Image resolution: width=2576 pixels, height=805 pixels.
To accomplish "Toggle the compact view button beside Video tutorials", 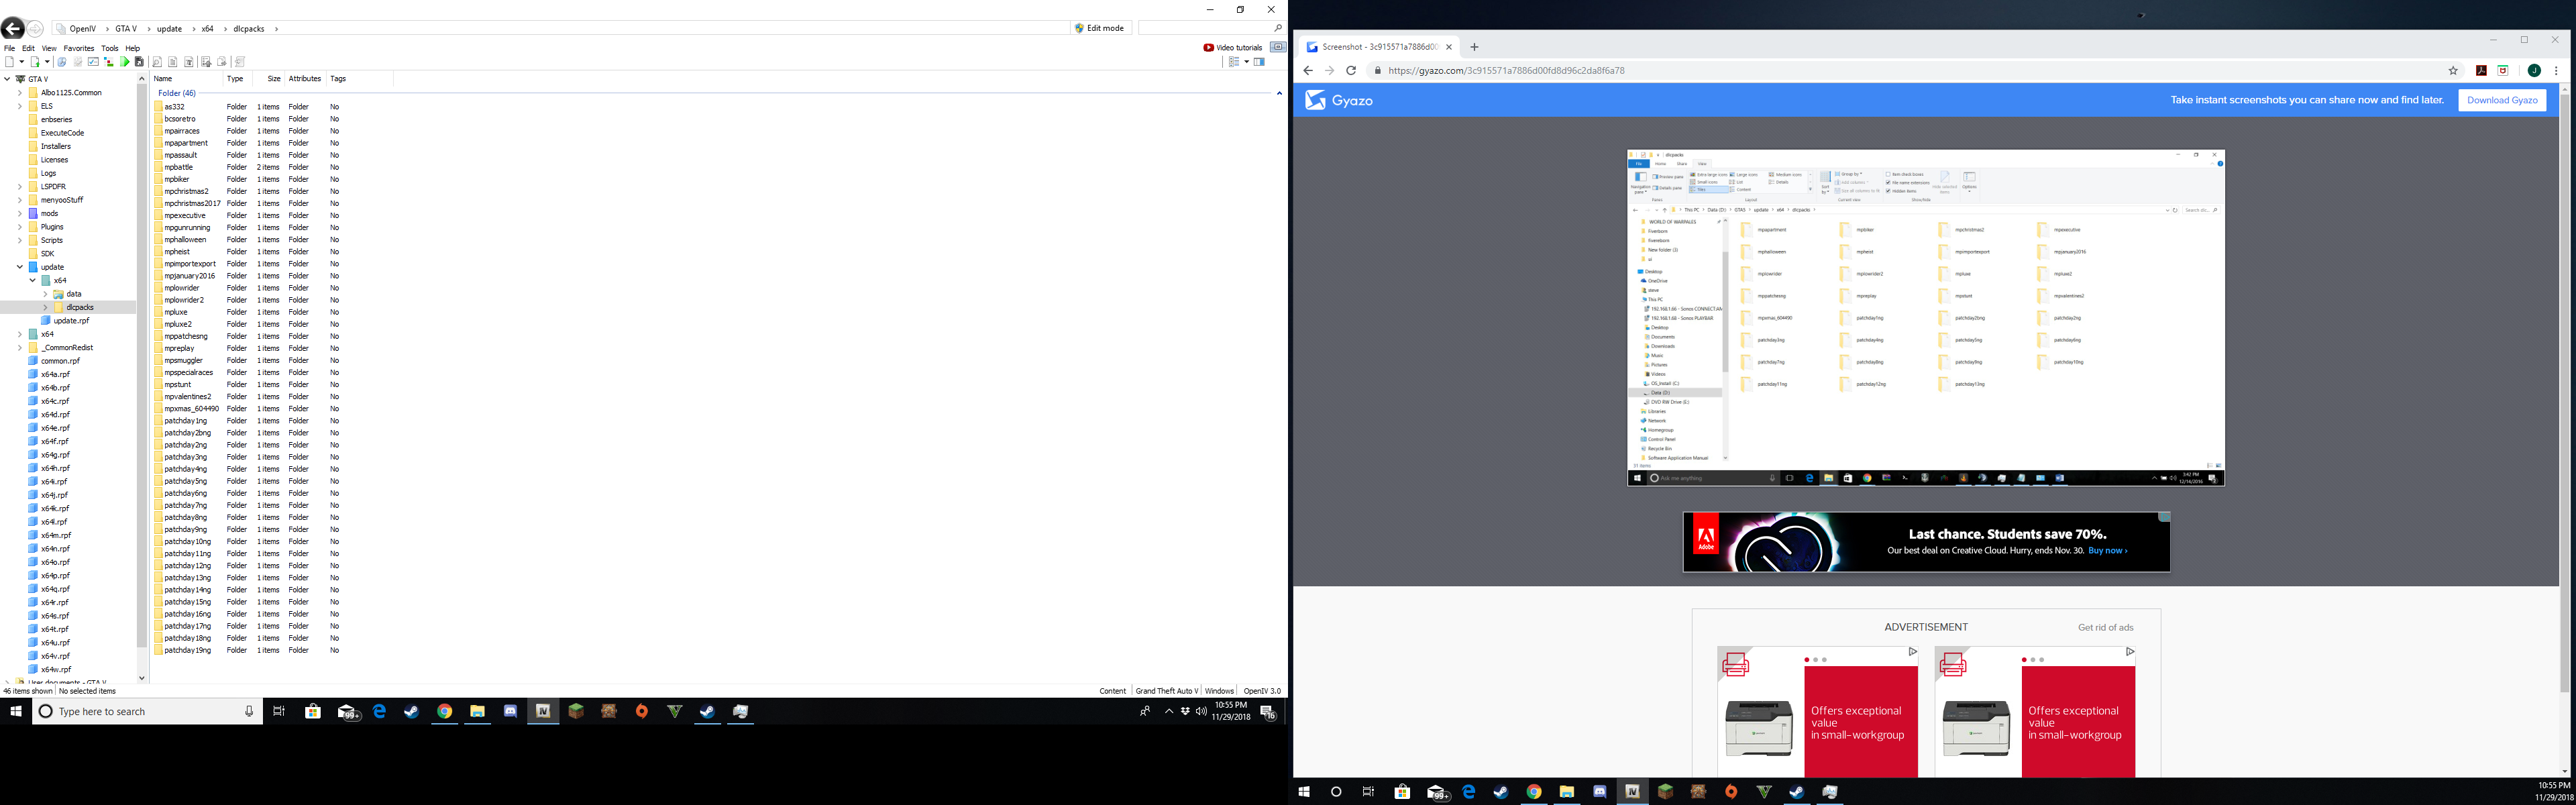I will (1279, 47).
